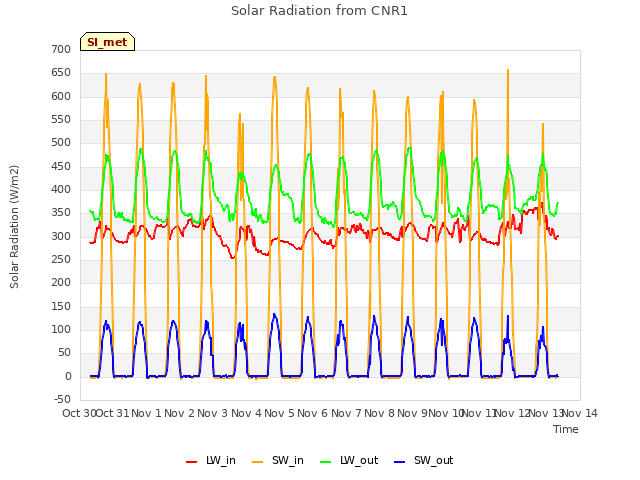Viewport: 640px width, 480px height.
Task: Click the Time x-axis label
Action: 566,429
